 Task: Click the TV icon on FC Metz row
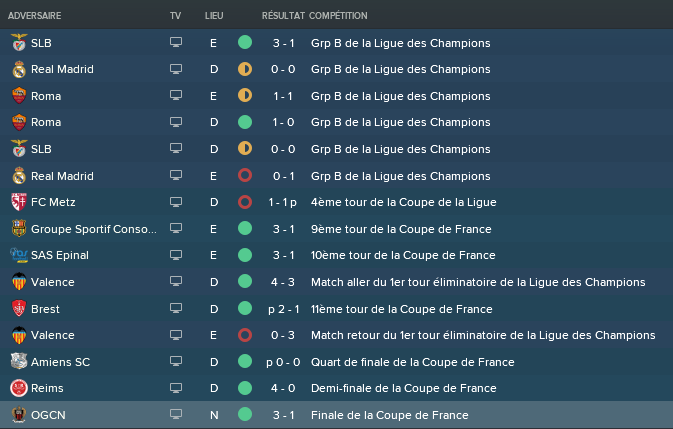pos(176,202)
